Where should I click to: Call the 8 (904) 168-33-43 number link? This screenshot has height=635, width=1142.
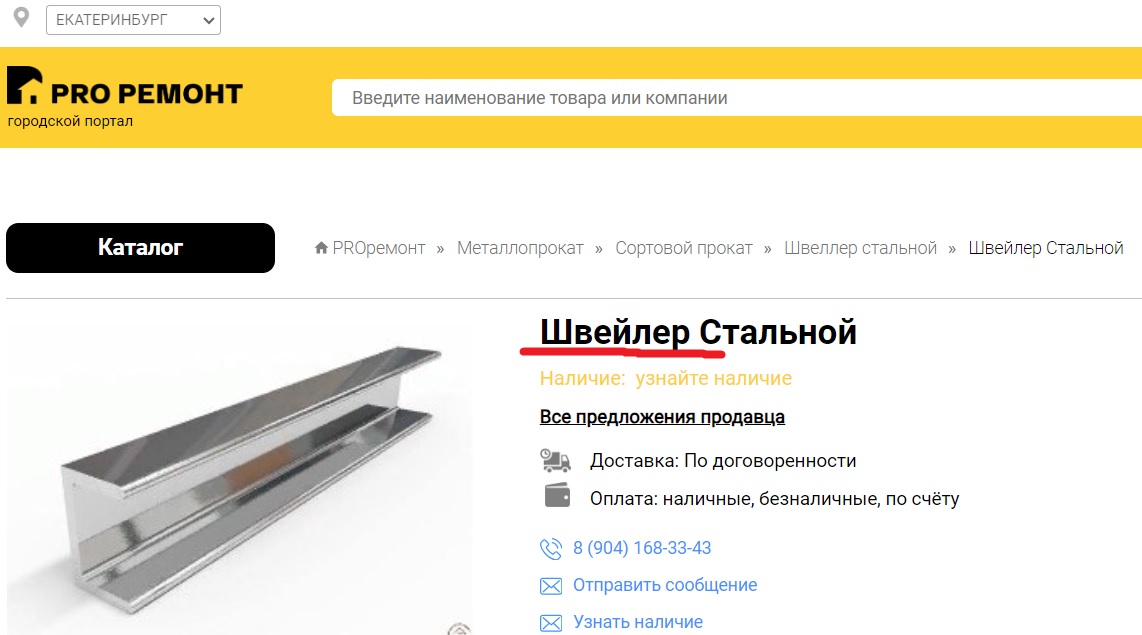642,548
